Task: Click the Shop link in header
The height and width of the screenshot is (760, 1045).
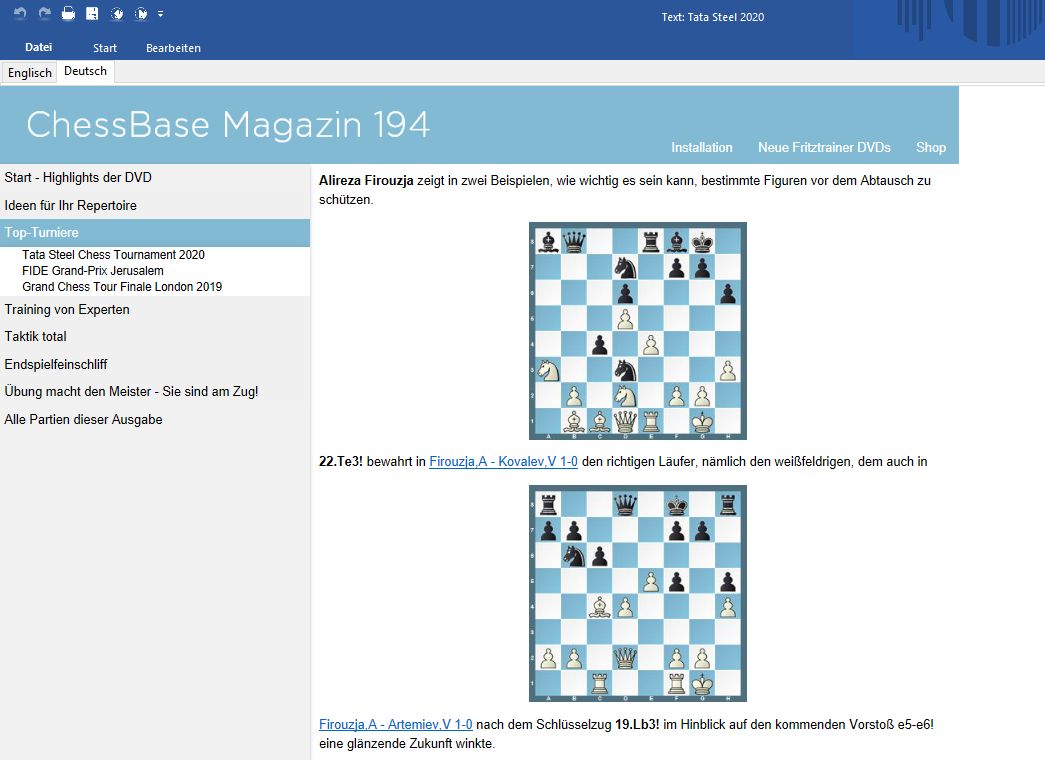Action: [930, 147]
